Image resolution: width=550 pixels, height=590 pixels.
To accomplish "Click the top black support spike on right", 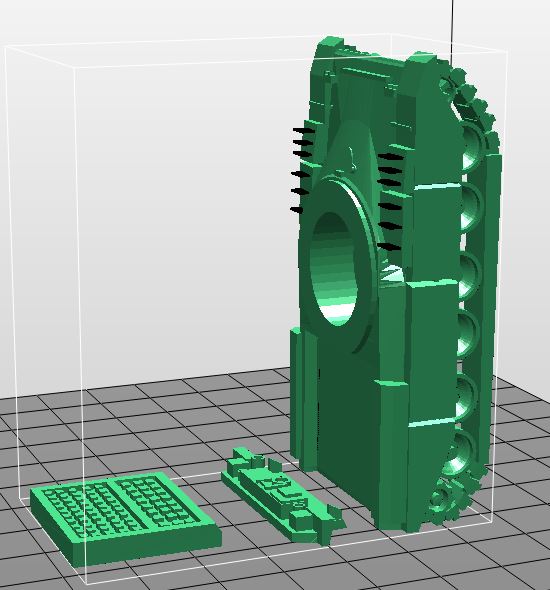I will click(390, 157).
